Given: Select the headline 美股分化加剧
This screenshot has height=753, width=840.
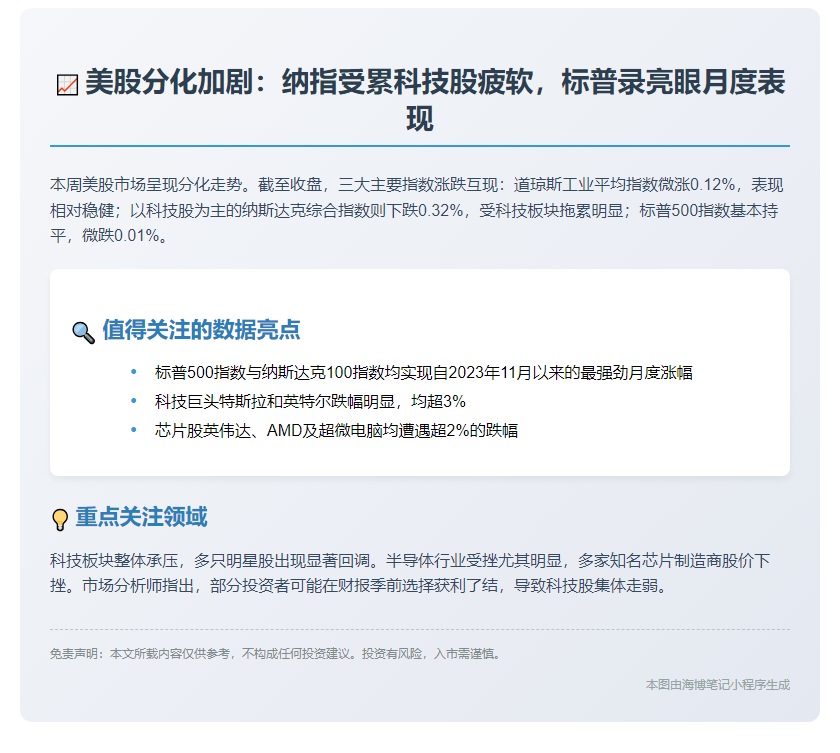Looking at the screenshot, I should [x=168, y=82].
